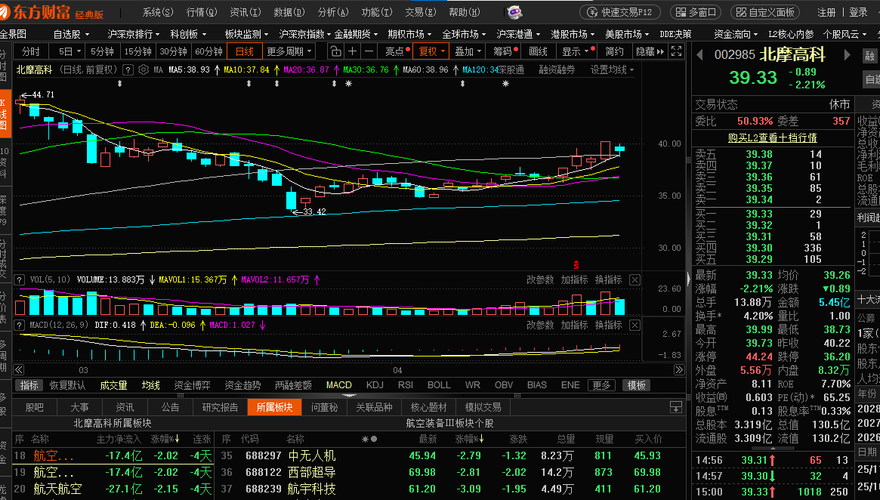
Task: Click the 44.71 high price marker
Action: [x=38, y=95]
